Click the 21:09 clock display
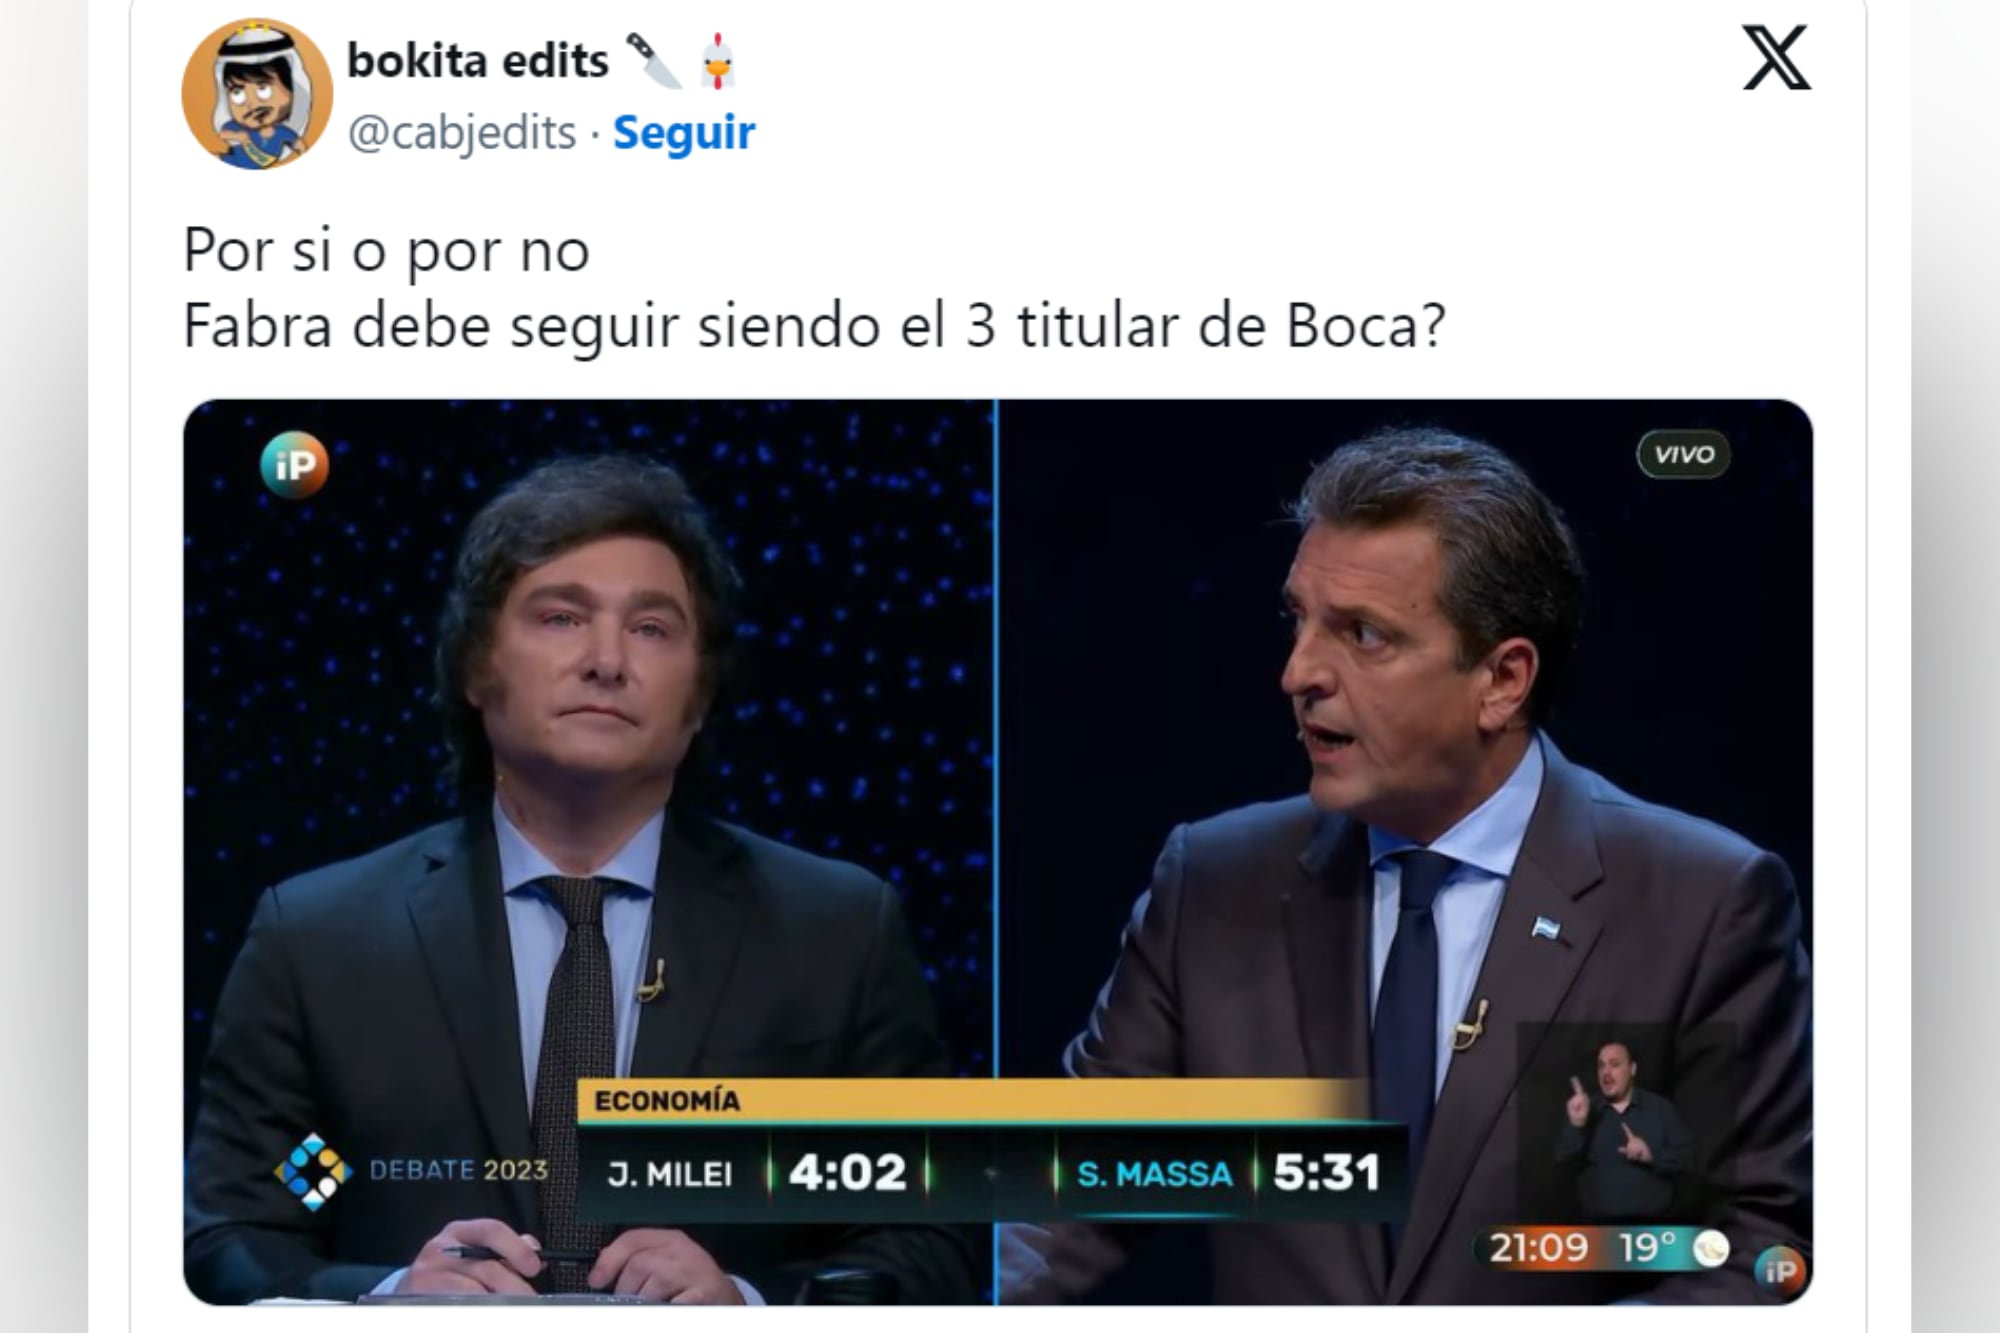The image size is (2000, 1333). click(x=1538, y=1248)
